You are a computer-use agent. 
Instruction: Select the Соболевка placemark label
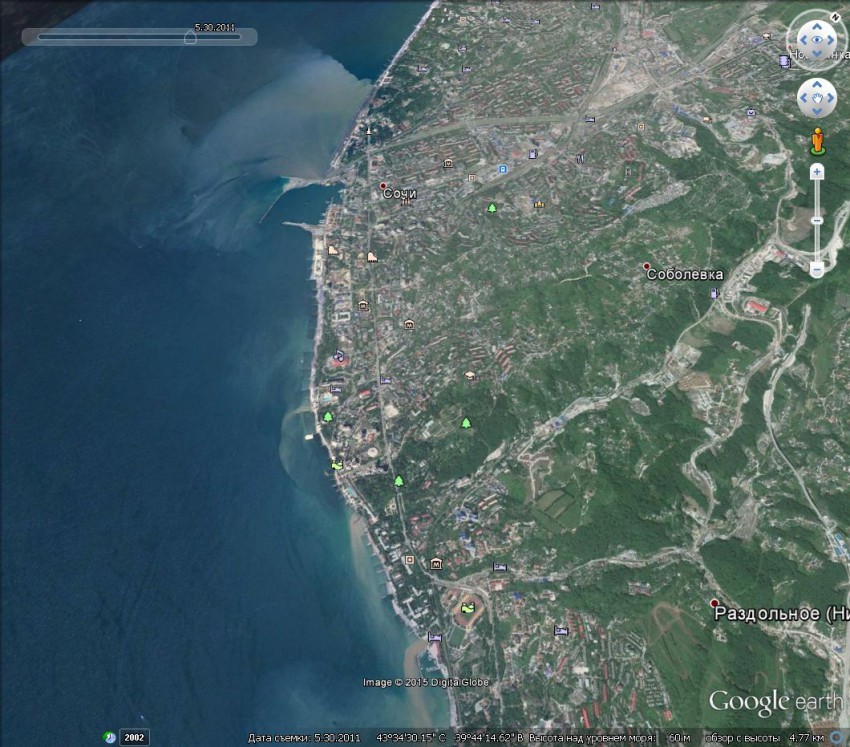(684, 274)
